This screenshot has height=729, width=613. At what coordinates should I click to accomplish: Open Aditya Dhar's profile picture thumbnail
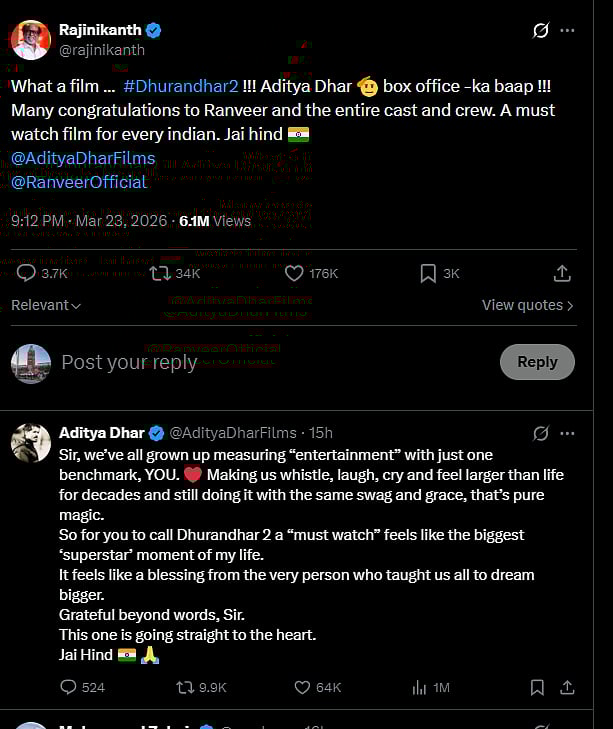(31, 443)
